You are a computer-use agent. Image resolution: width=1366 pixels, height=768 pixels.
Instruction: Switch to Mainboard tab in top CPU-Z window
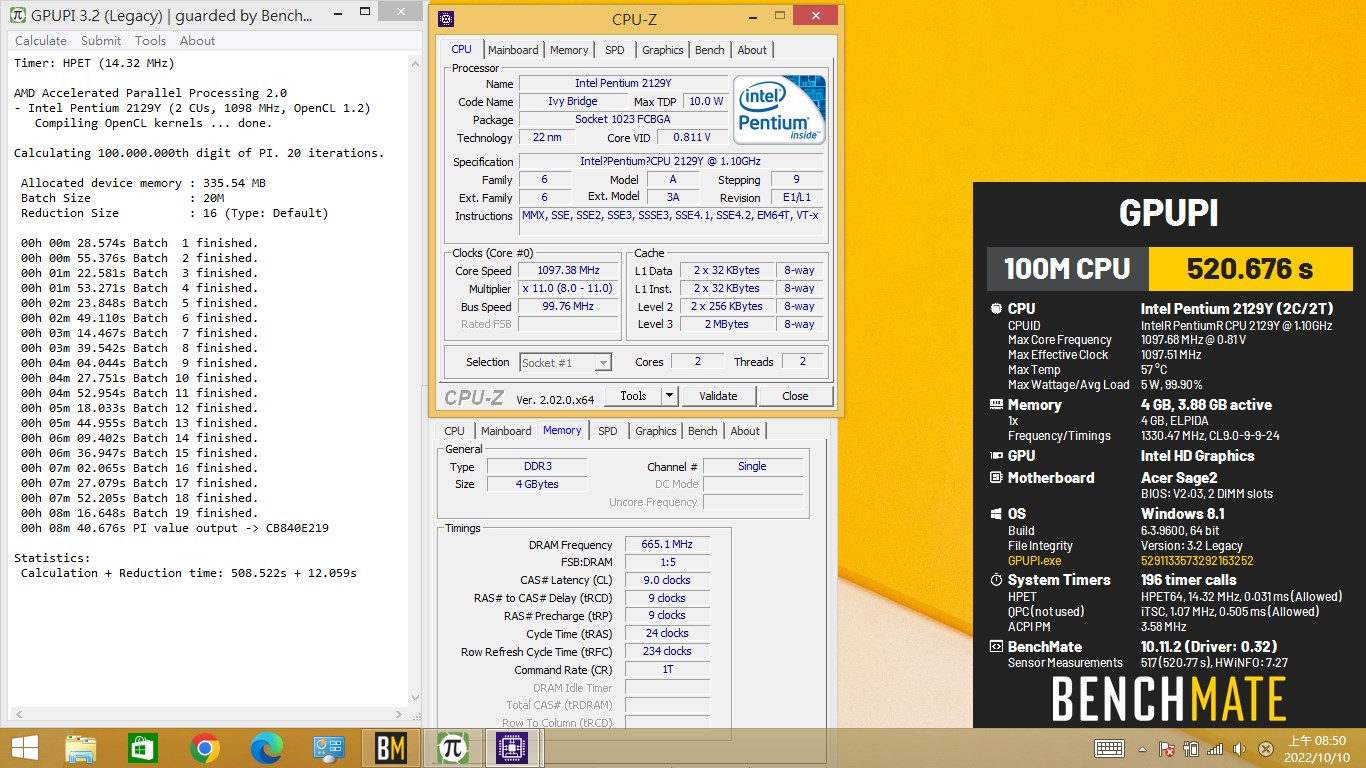pyautogui.click(x=513, y=50)
